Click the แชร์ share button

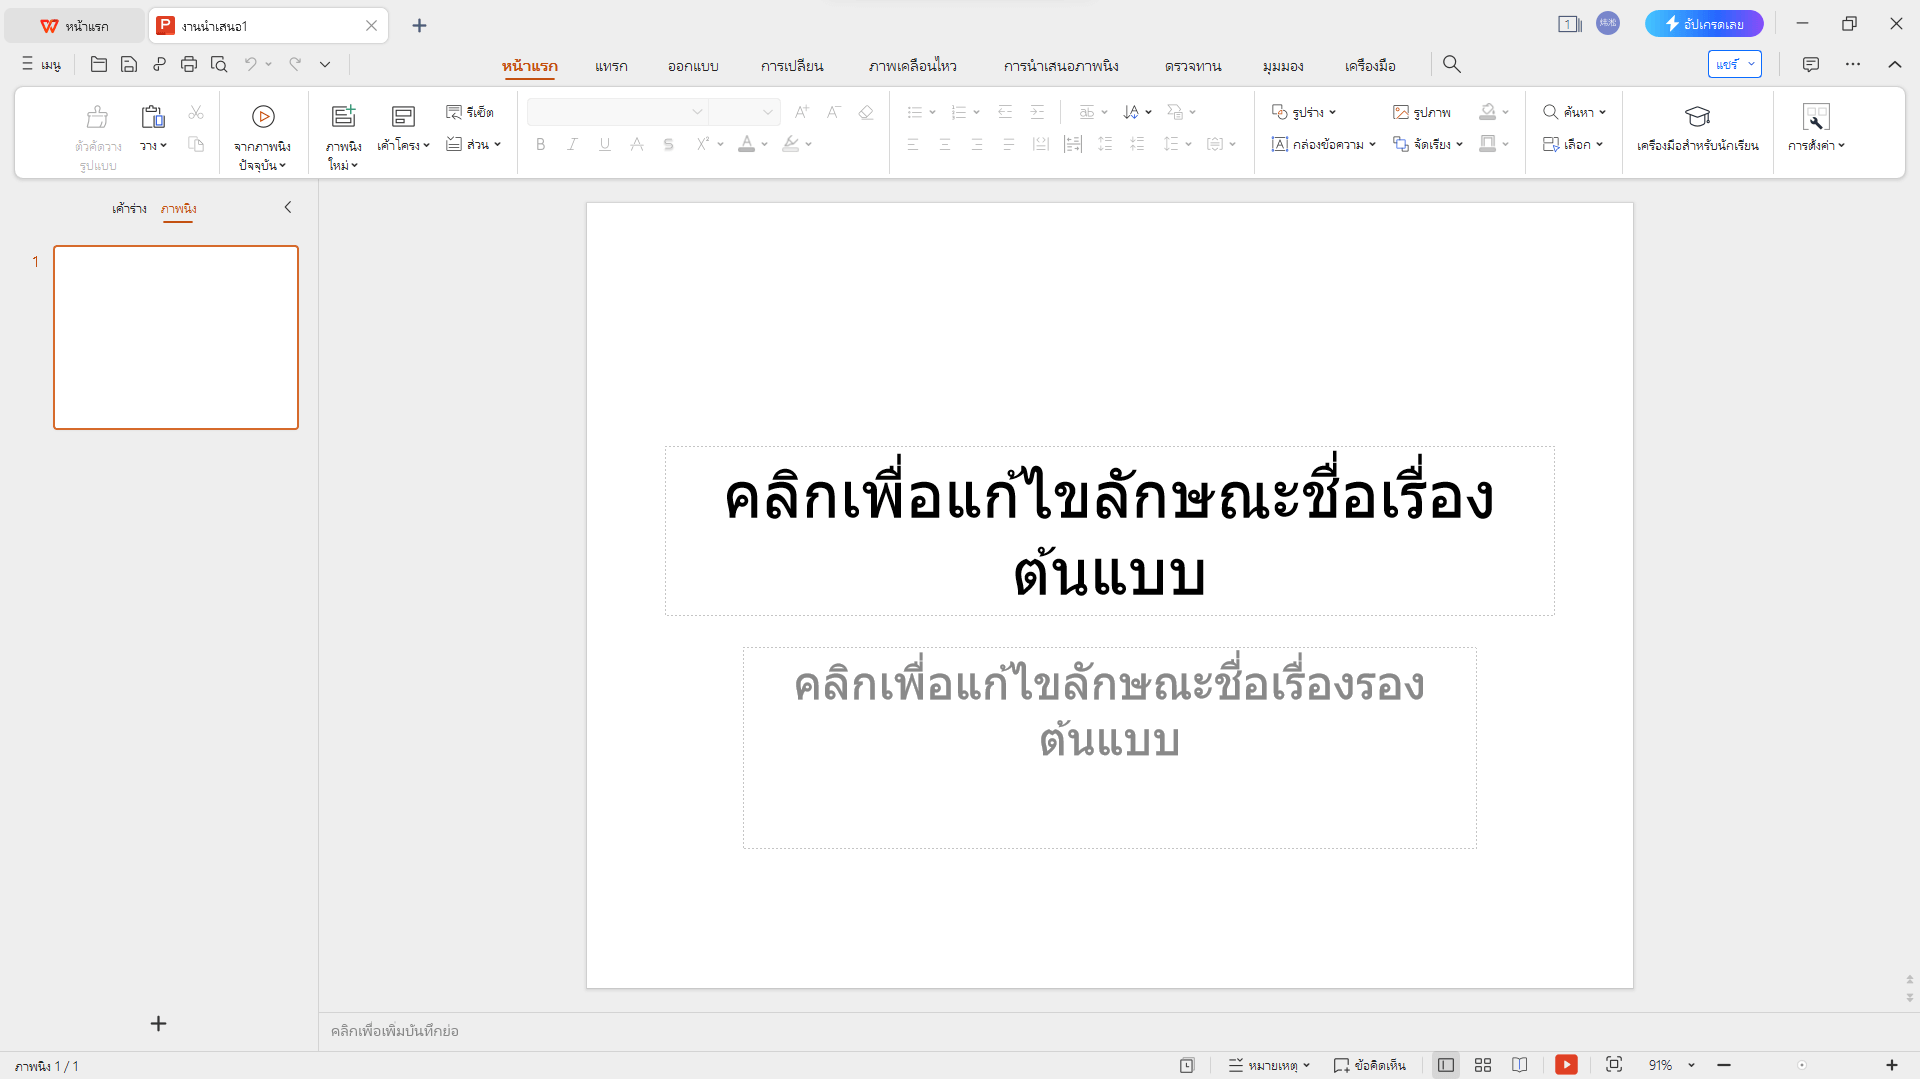coord(1729,63)
